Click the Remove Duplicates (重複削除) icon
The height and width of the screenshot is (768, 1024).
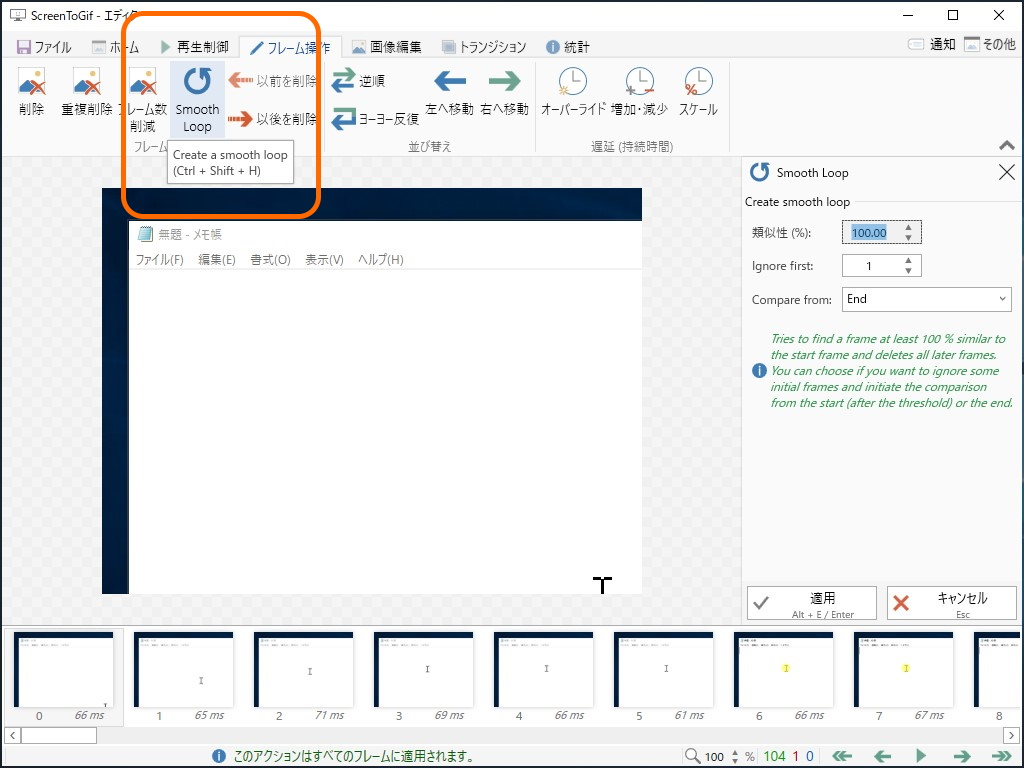87,82
